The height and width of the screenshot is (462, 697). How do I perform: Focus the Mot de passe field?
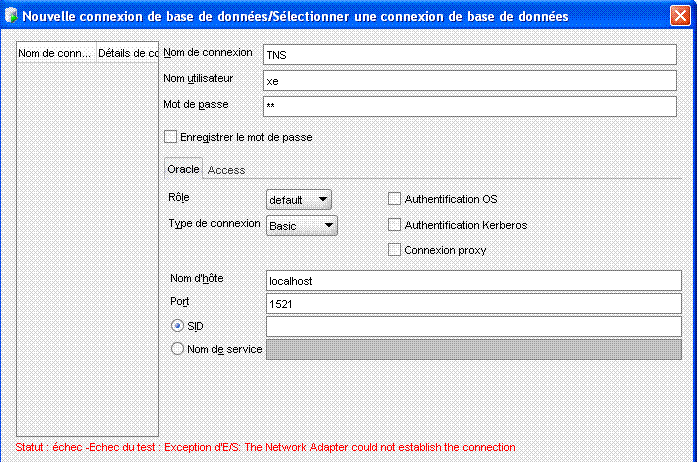point(470,106)
